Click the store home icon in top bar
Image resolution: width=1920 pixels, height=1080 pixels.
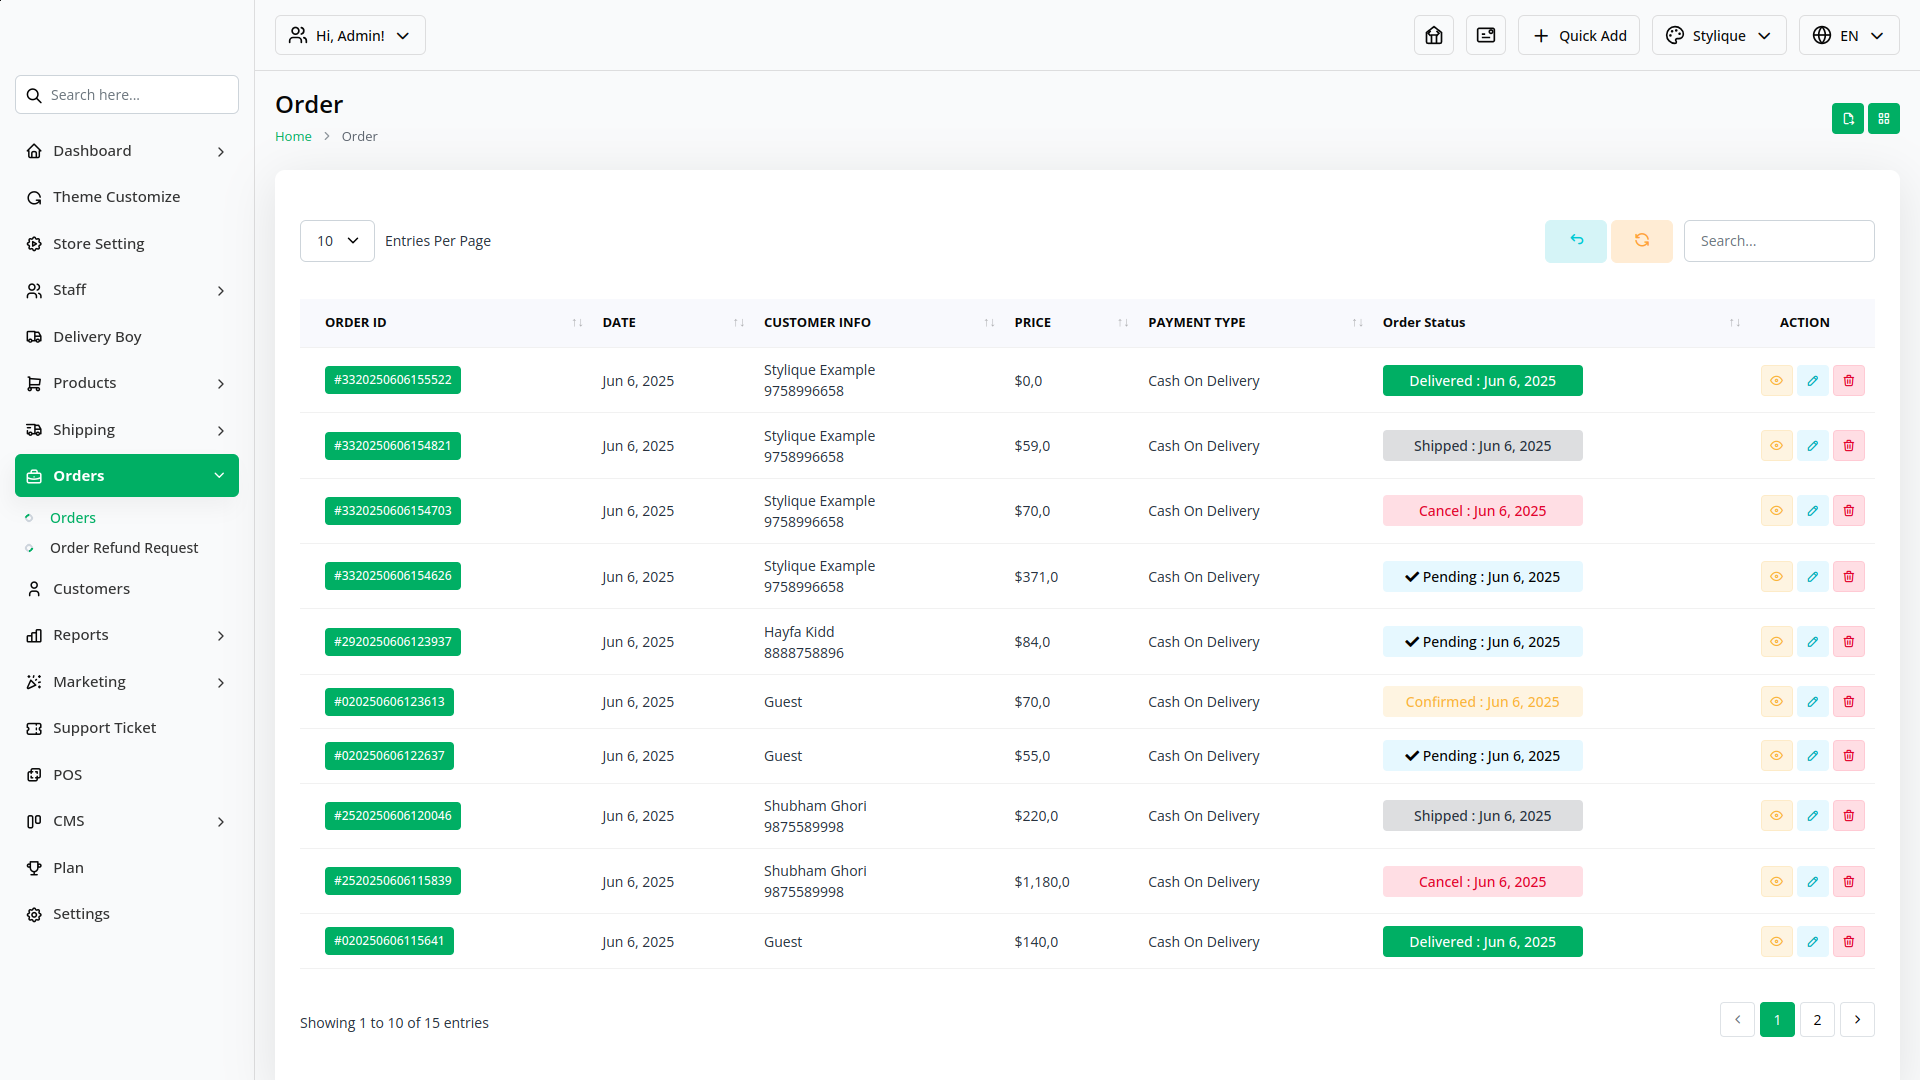1433,35
